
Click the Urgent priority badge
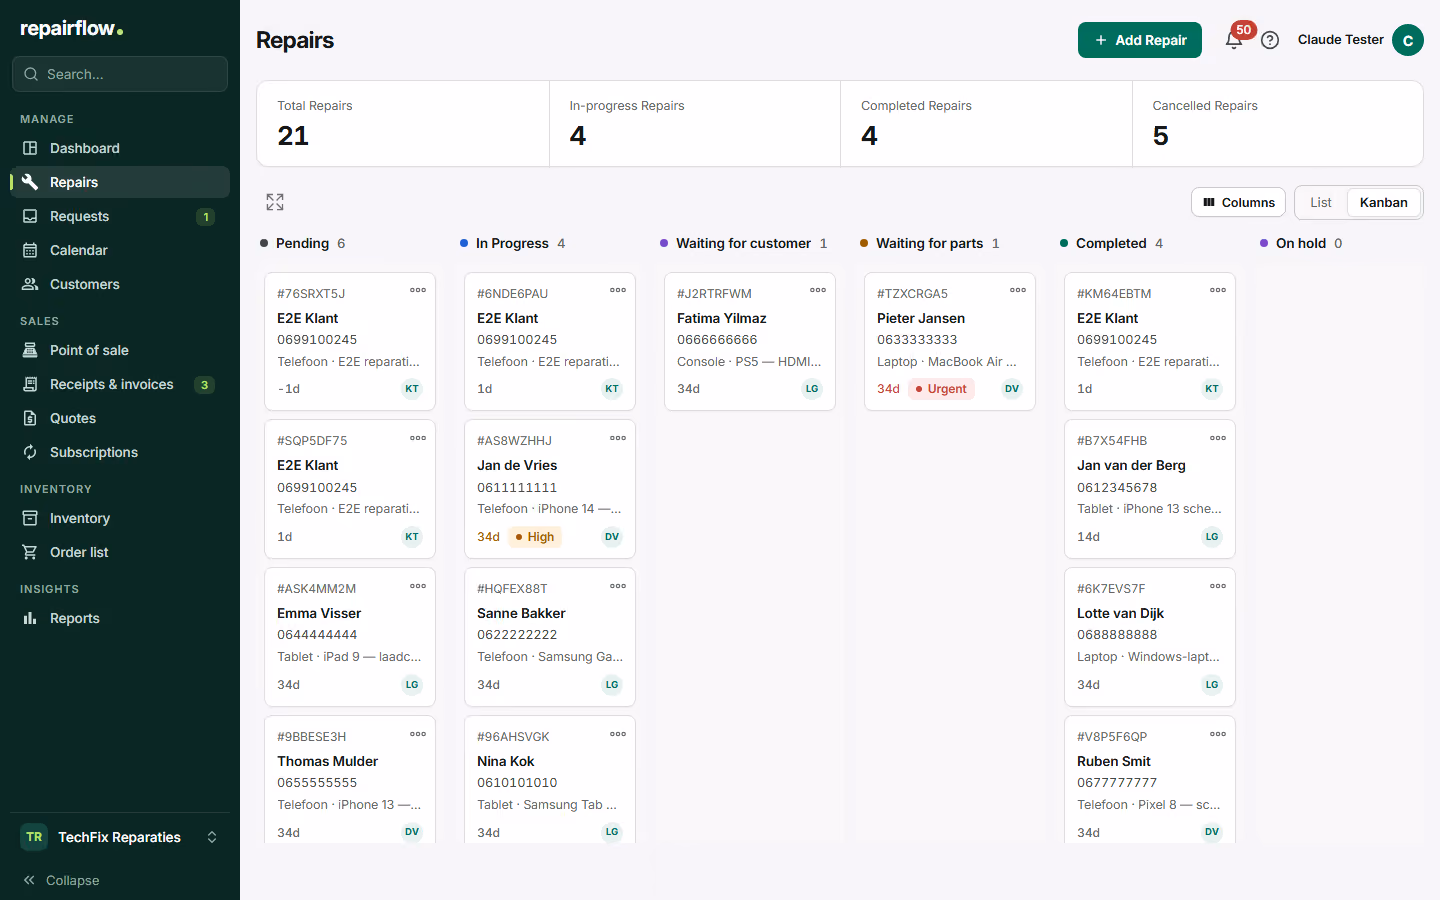click(x=941, y=389)
